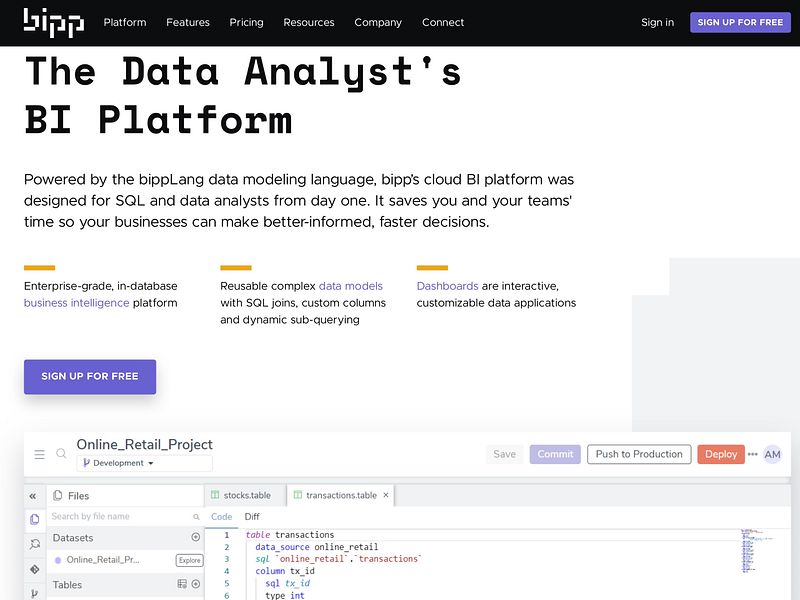Click the large SIGN UP FOR FREE button
Image resolution: width=800 pixels, height=600 pixels.
click(x=90, y=377)
